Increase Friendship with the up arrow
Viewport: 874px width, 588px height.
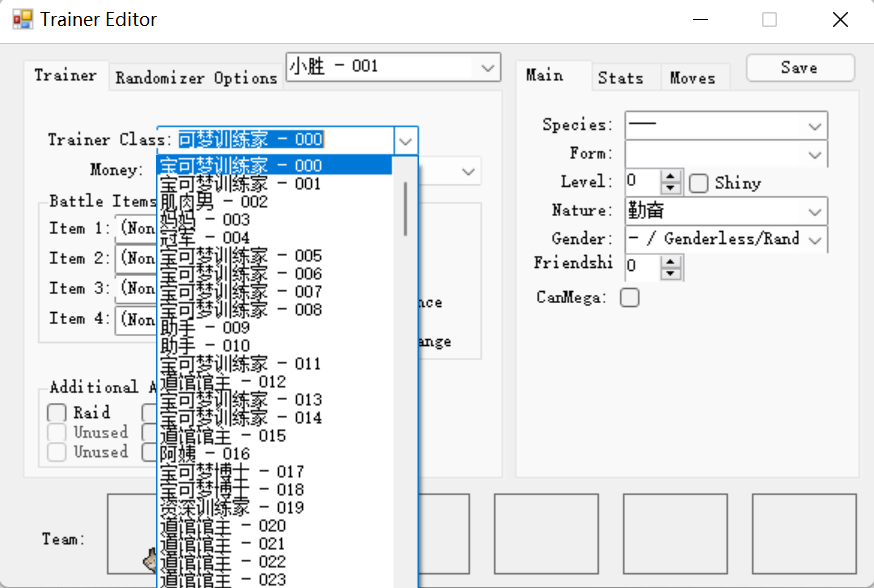(x=671, y=261)
